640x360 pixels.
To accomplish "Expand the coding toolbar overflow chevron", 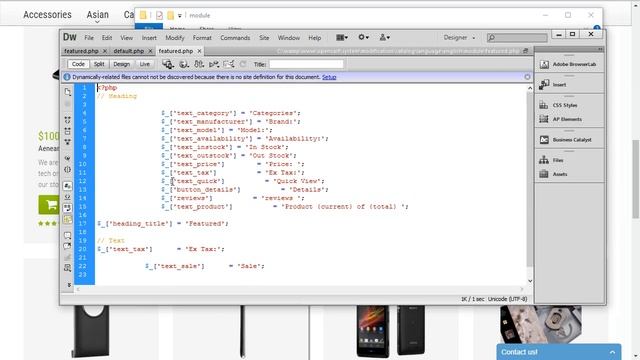I will pos(69,284).
